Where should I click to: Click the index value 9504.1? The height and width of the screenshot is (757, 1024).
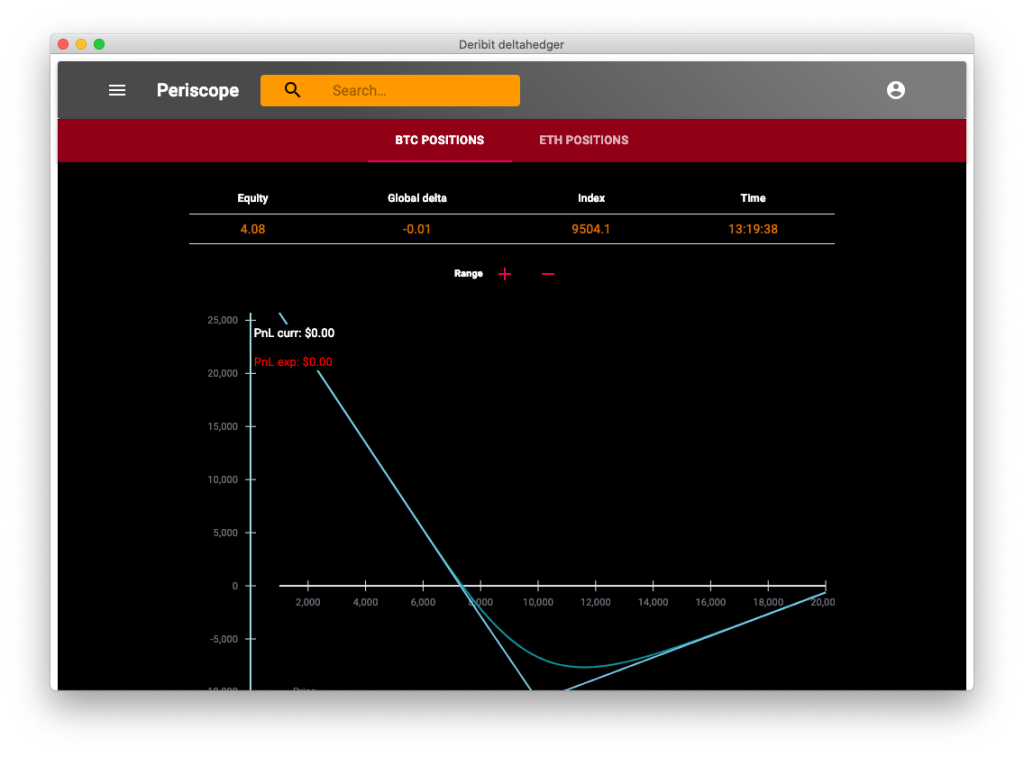coord(591,229)
